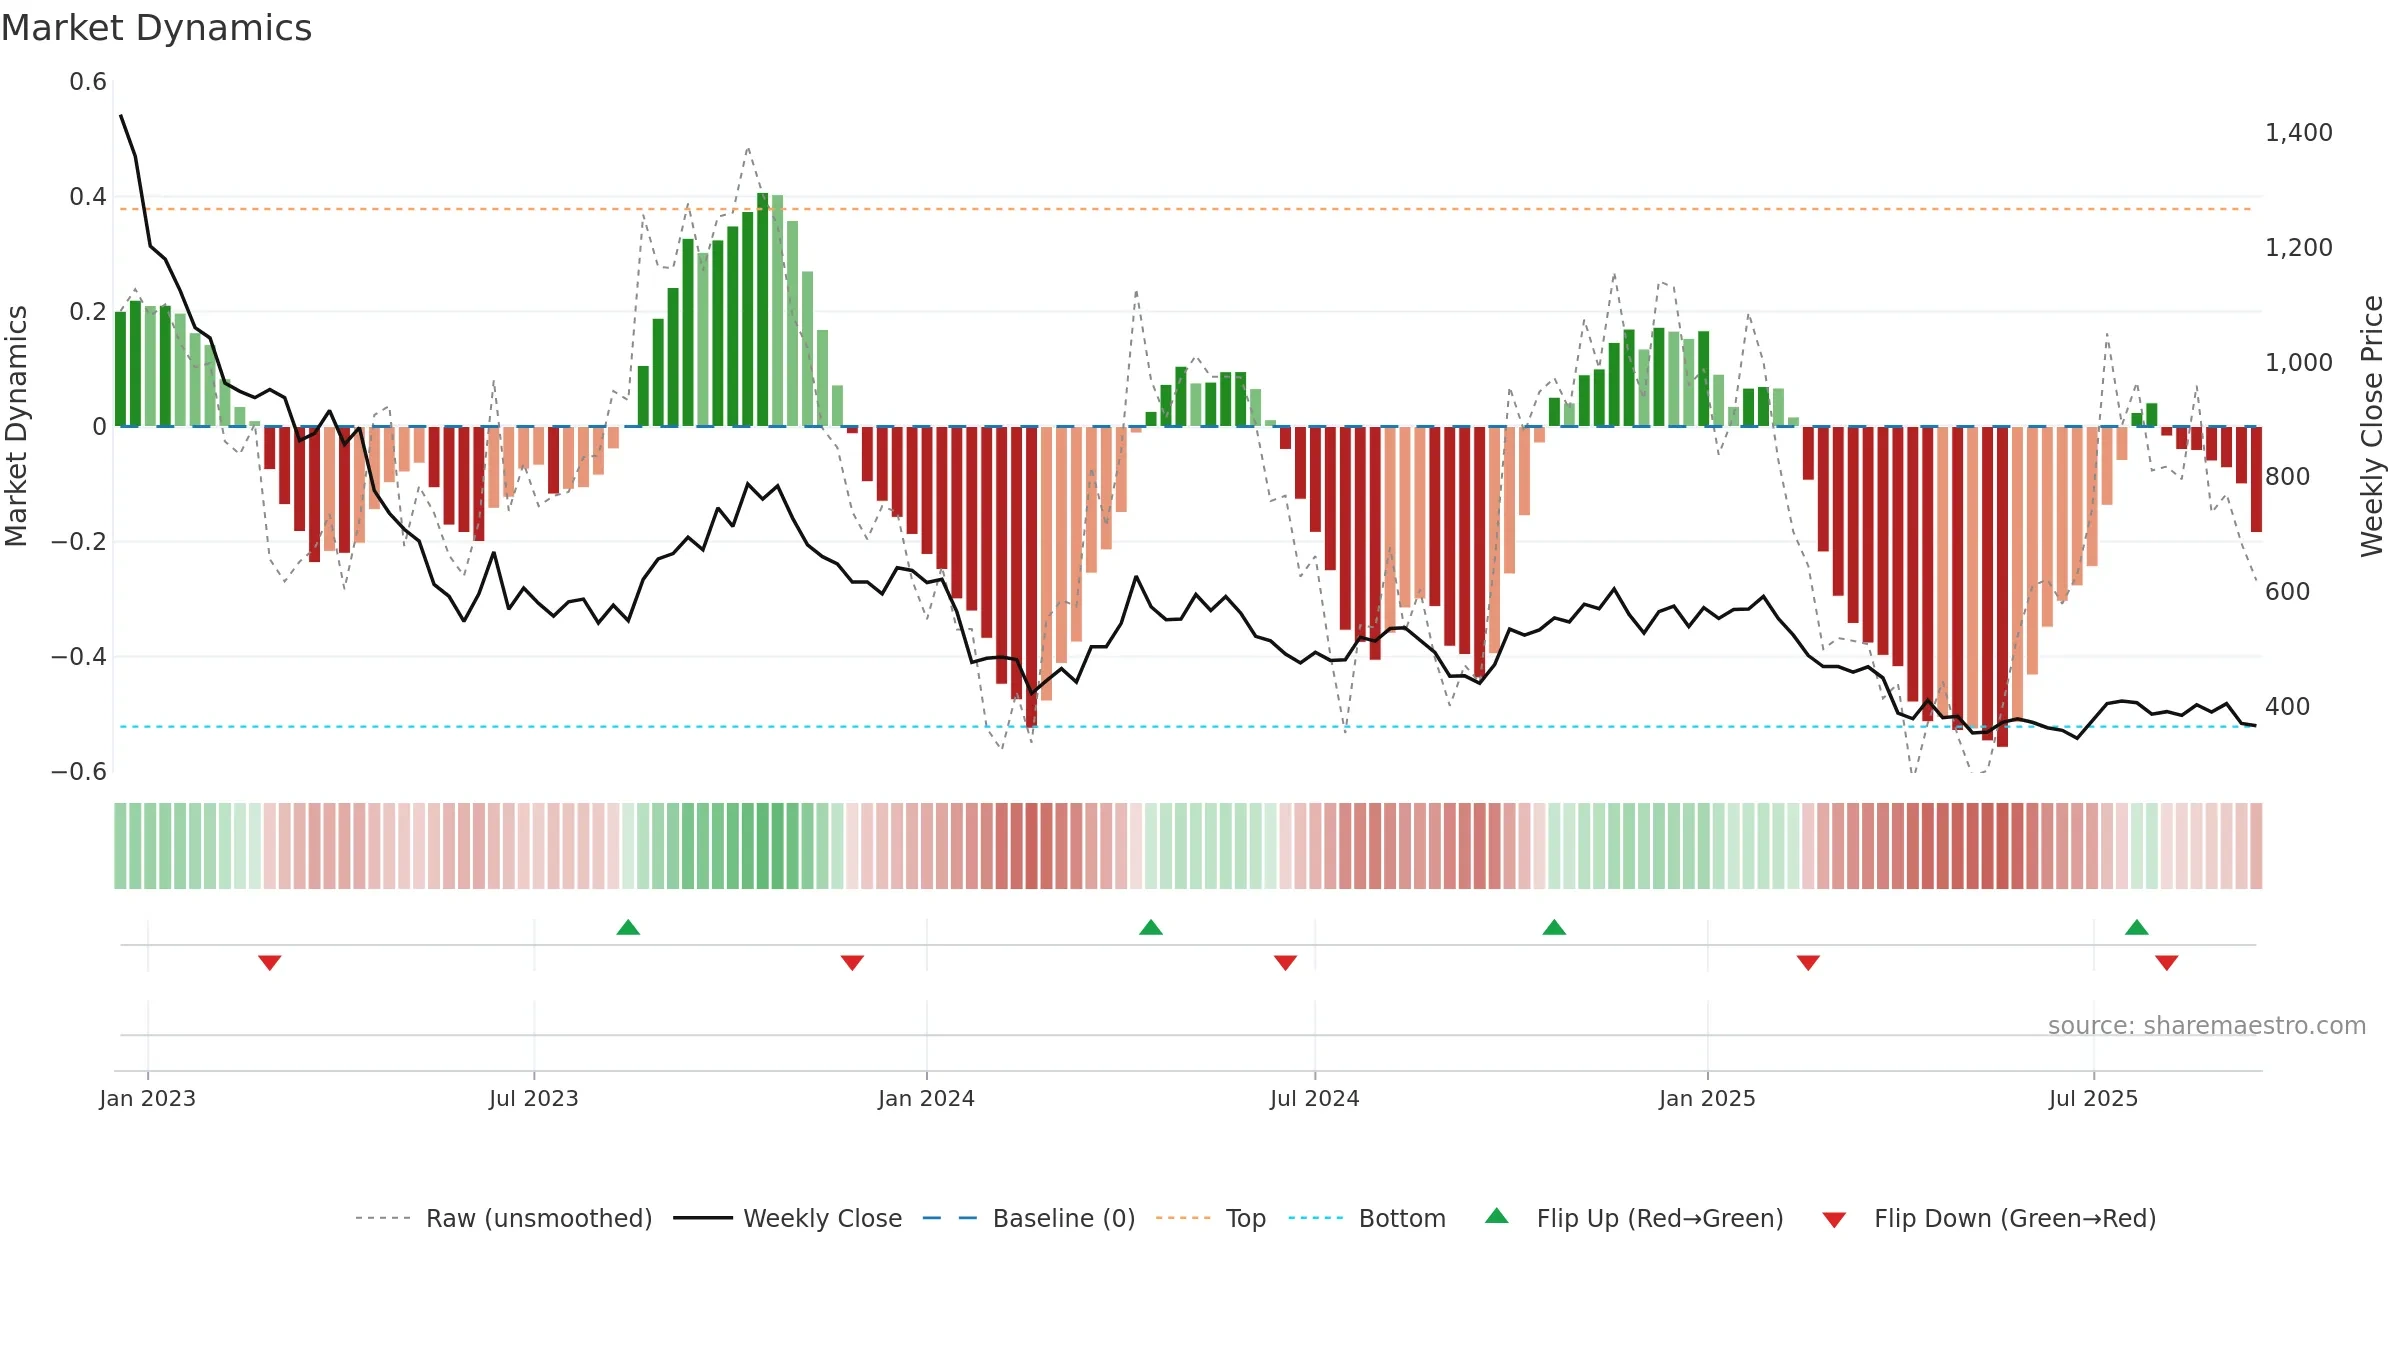Click the green triangle icon in the legend
Viewport: 2400px width, 1350px height.
pos(1497,1216)
